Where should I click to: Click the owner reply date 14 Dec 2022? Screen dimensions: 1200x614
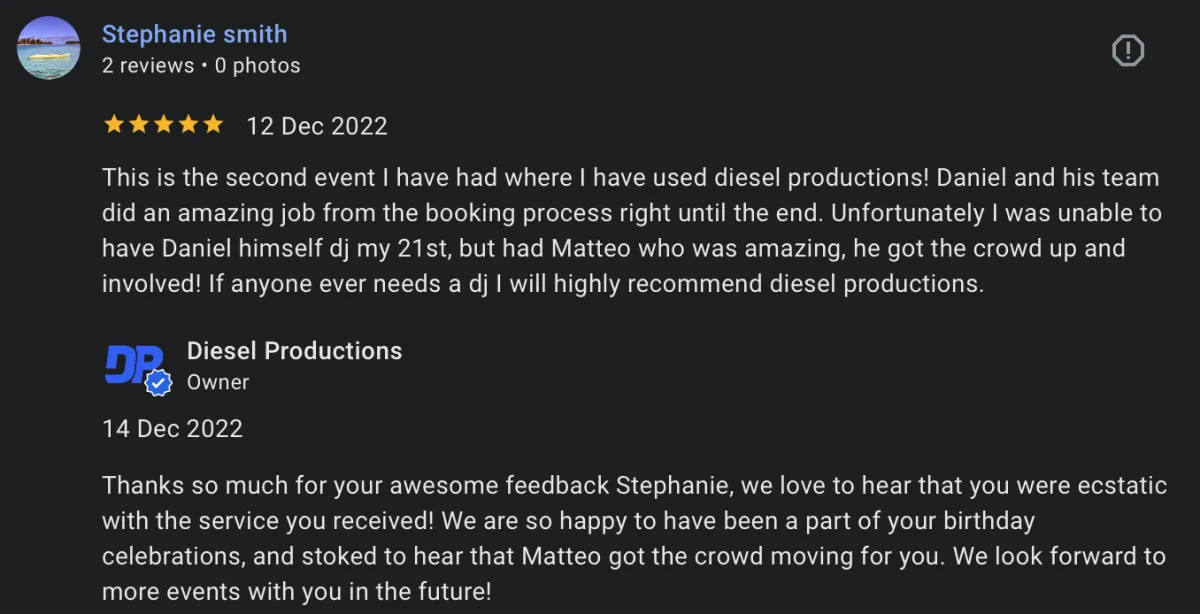coord(172,429)
